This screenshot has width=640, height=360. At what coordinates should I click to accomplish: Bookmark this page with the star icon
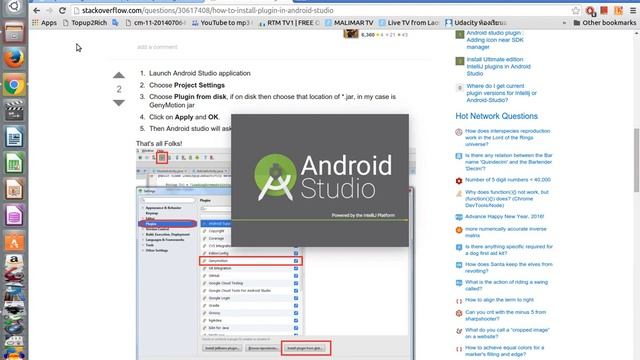pos(576,11)
